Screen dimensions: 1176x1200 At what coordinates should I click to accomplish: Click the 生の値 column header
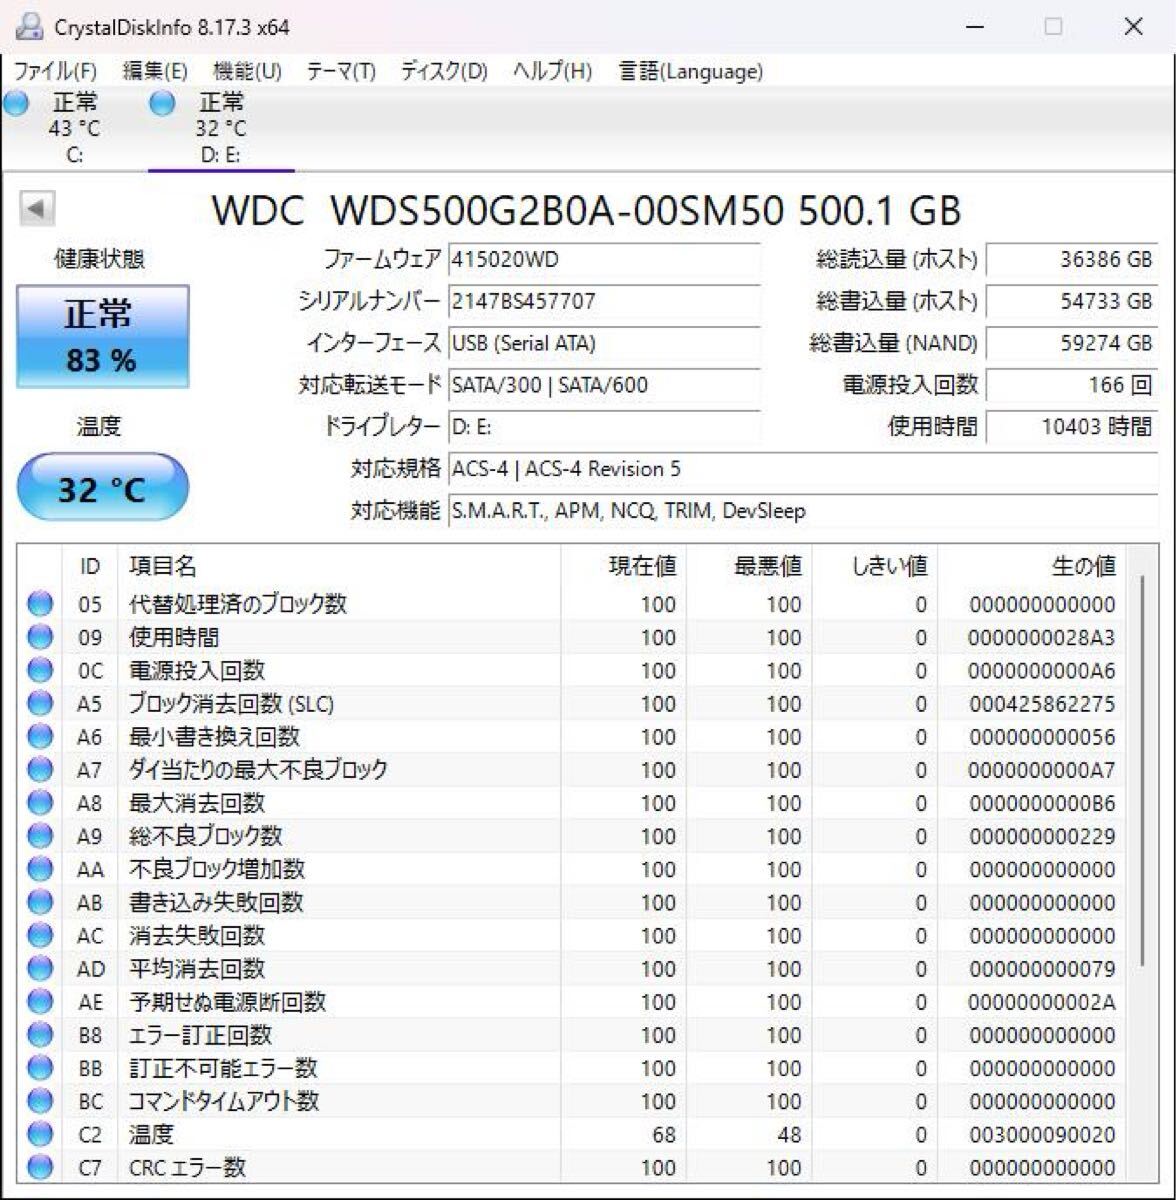click(1032, 566)
